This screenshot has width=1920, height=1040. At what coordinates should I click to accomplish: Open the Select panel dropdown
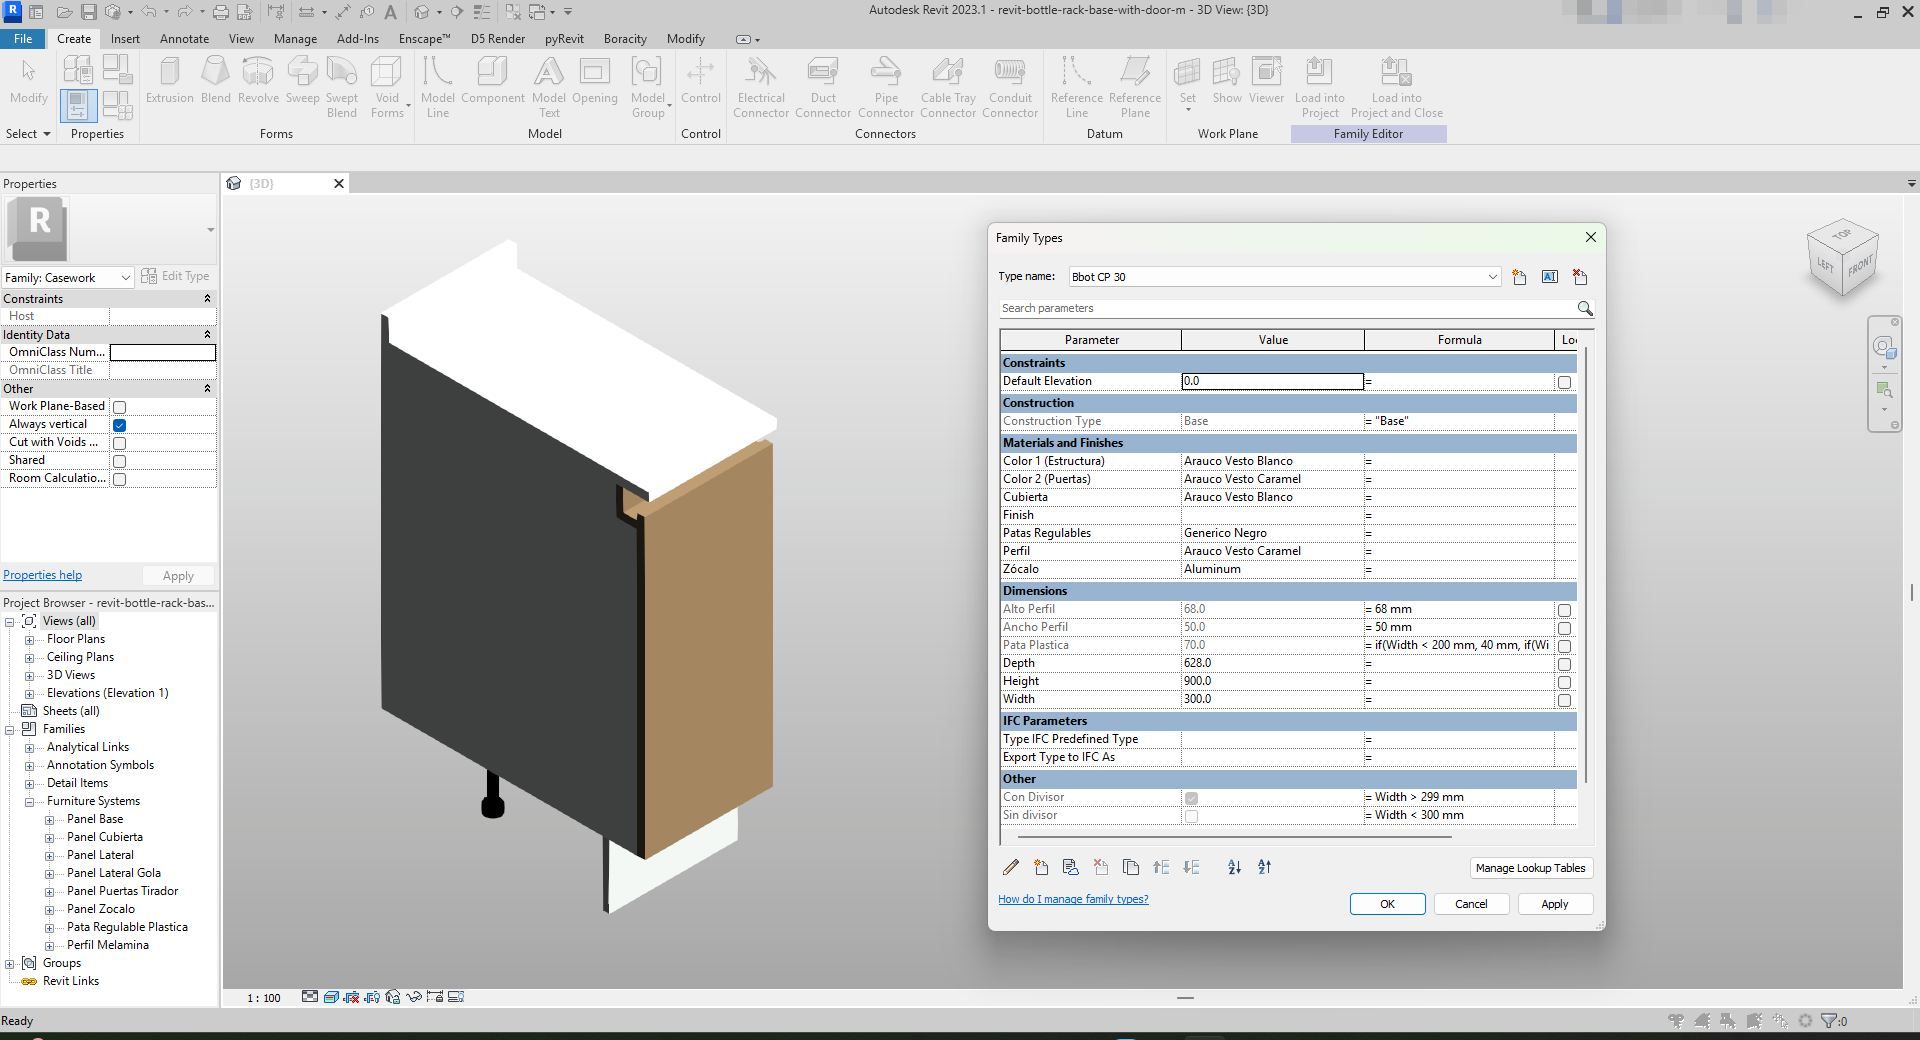pos(28,134)
